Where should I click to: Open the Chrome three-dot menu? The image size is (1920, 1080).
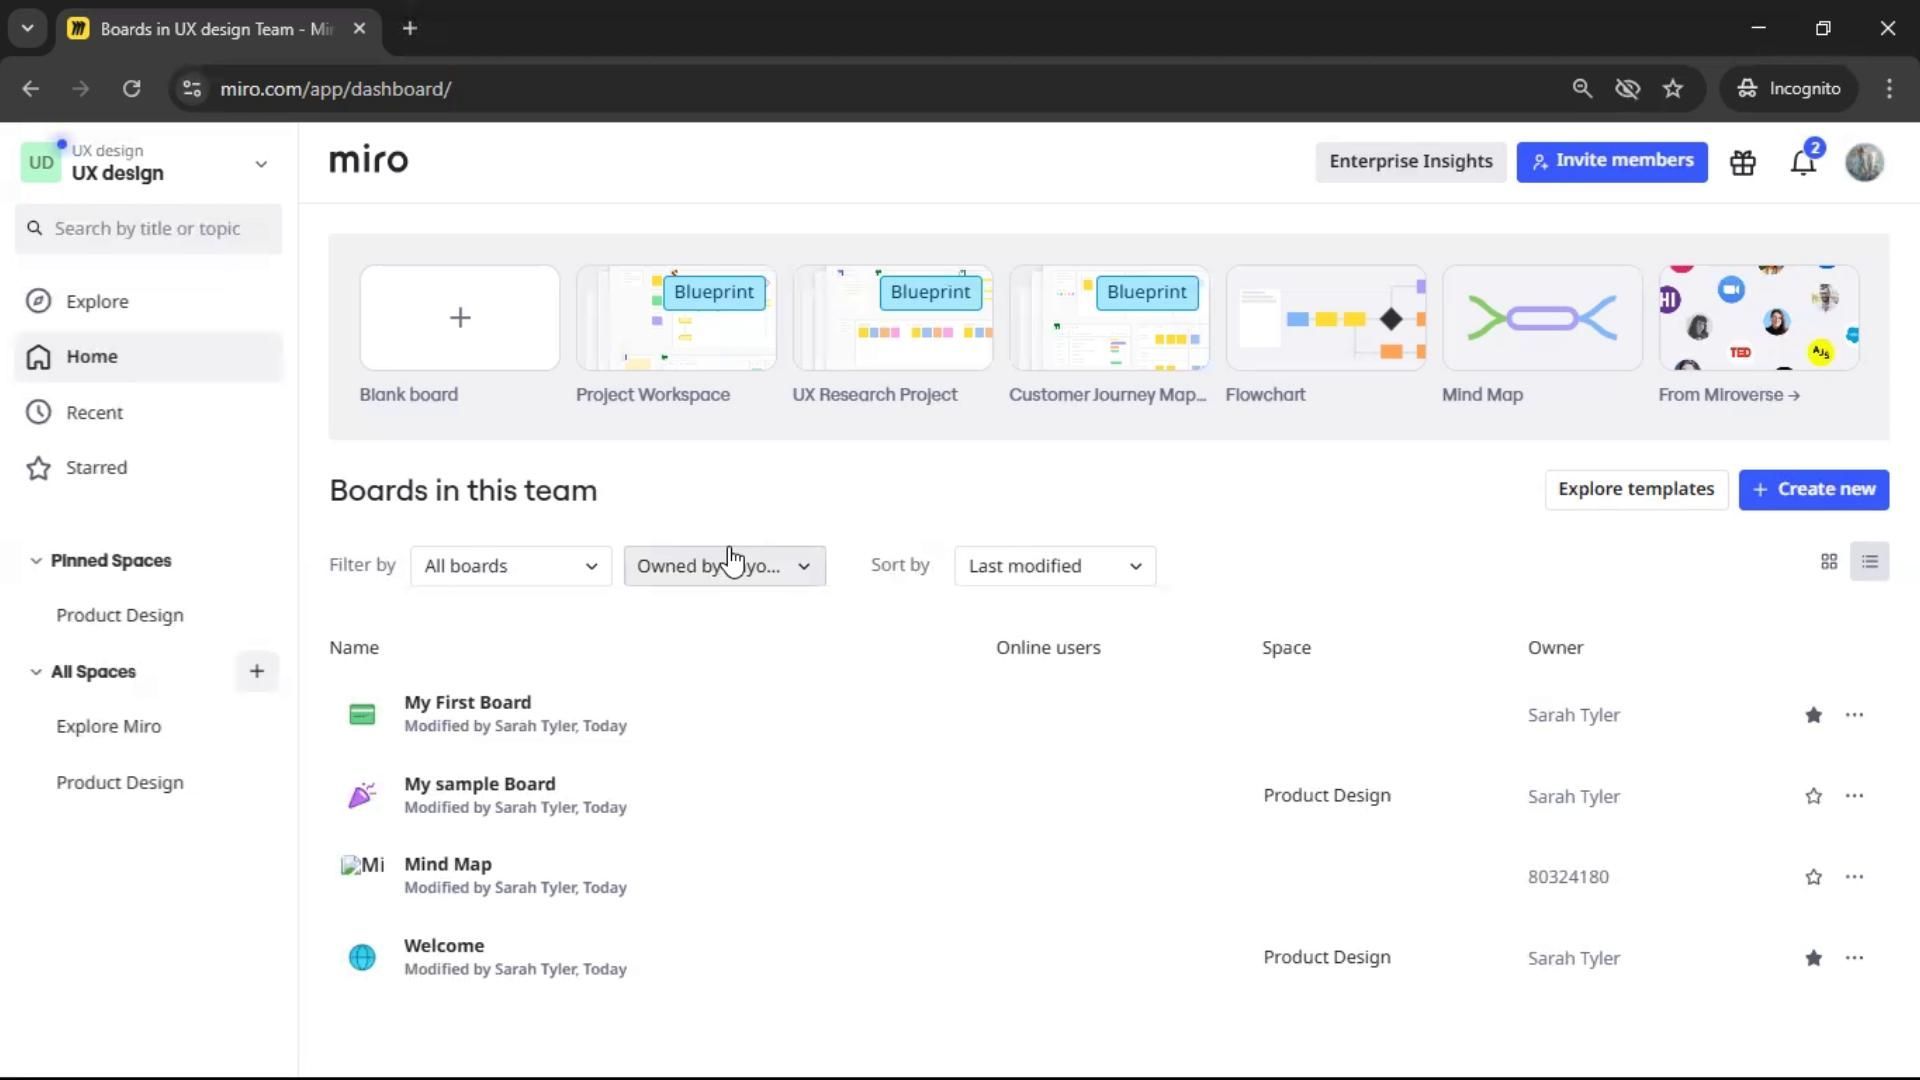point(1889,89)
